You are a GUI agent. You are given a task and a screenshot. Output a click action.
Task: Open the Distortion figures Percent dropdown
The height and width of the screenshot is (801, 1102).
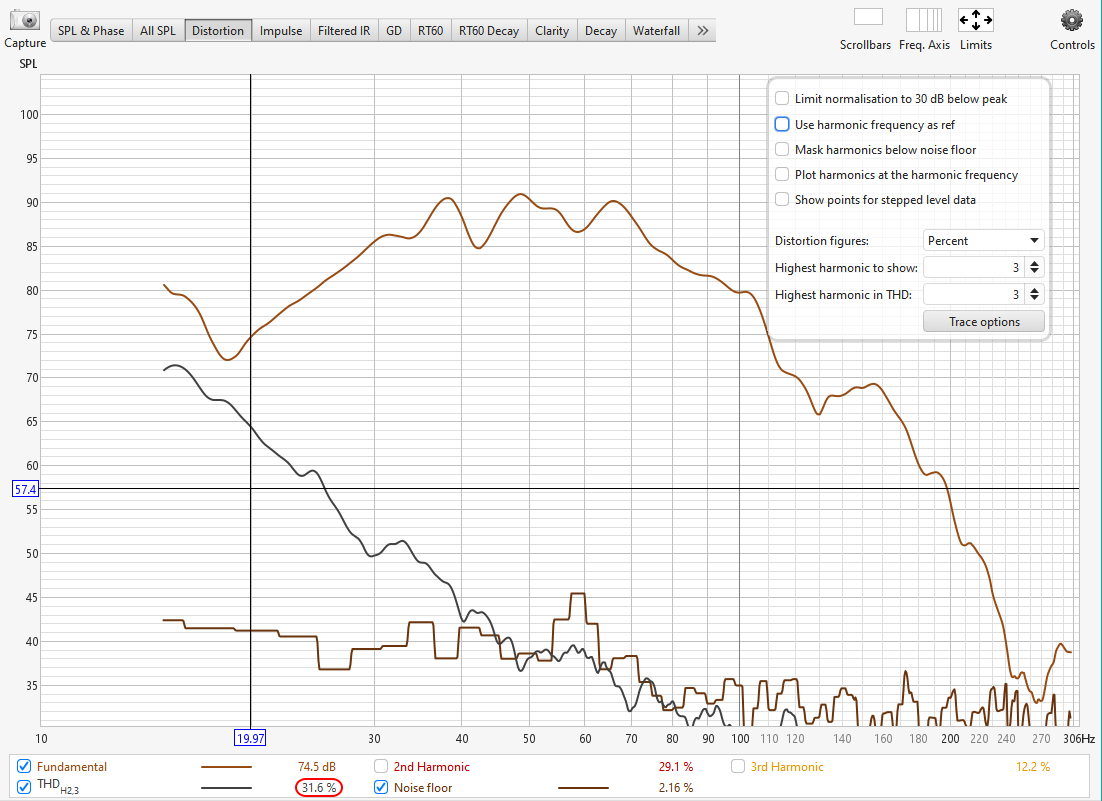(x=983, y=240)
